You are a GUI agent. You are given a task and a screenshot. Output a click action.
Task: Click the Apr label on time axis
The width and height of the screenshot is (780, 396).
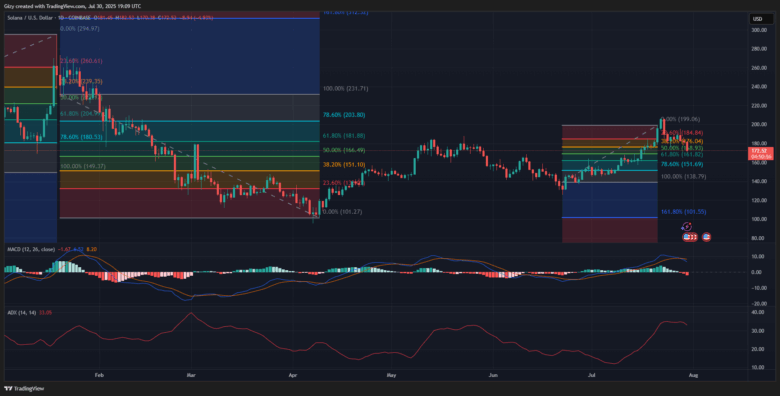point(292,375)
